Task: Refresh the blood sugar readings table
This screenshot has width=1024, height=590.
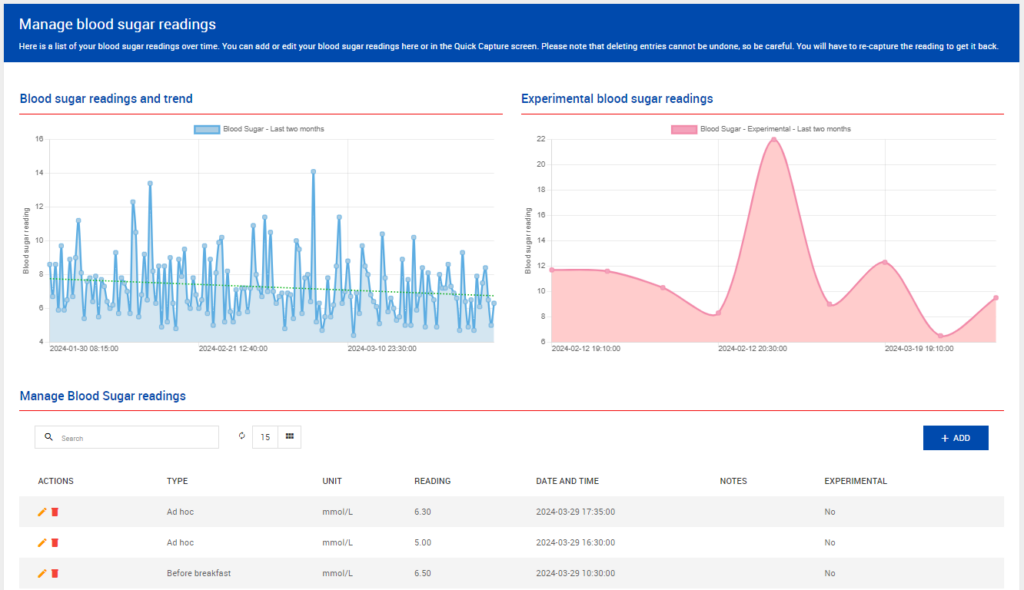Action: [242, 436]
